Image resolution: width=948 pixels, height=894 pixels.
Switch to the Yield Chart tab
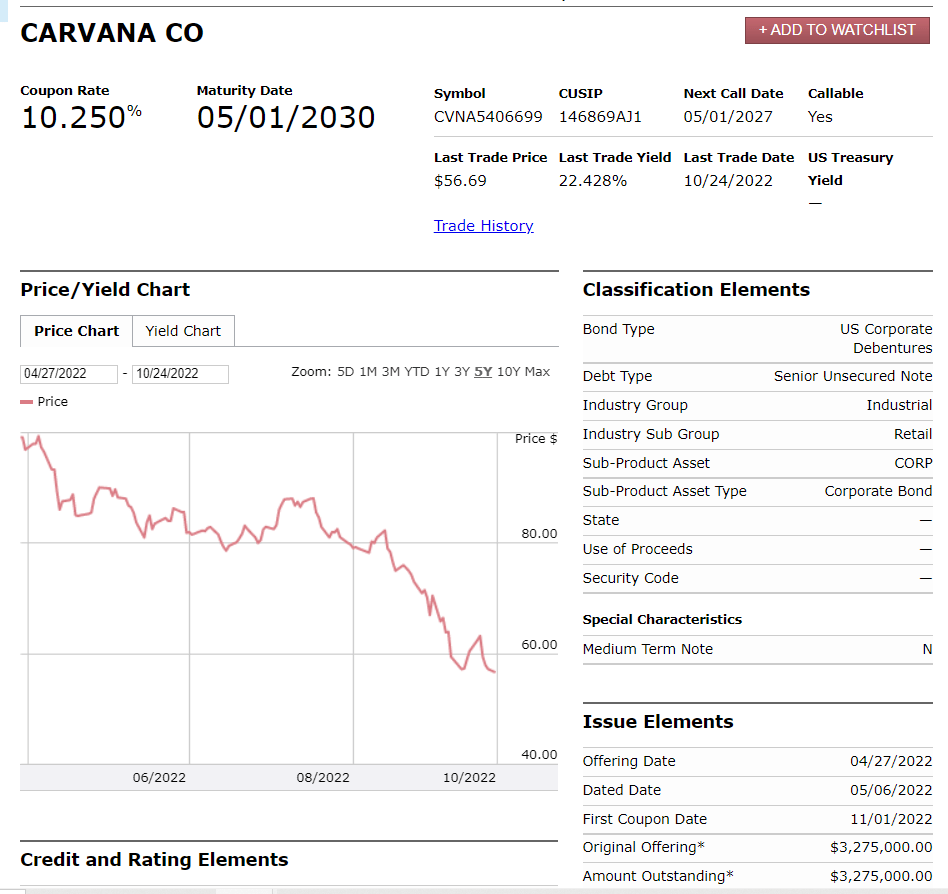[183, 331]
